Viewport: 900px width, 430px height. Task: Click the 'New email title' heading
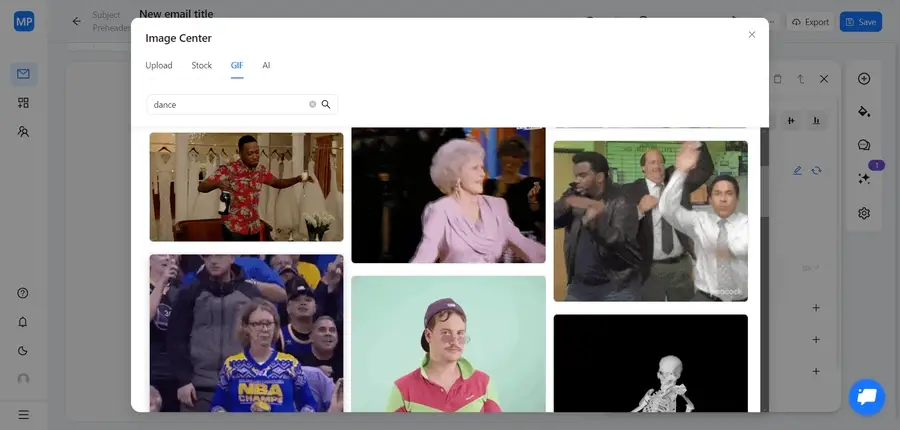click(176, 13)
